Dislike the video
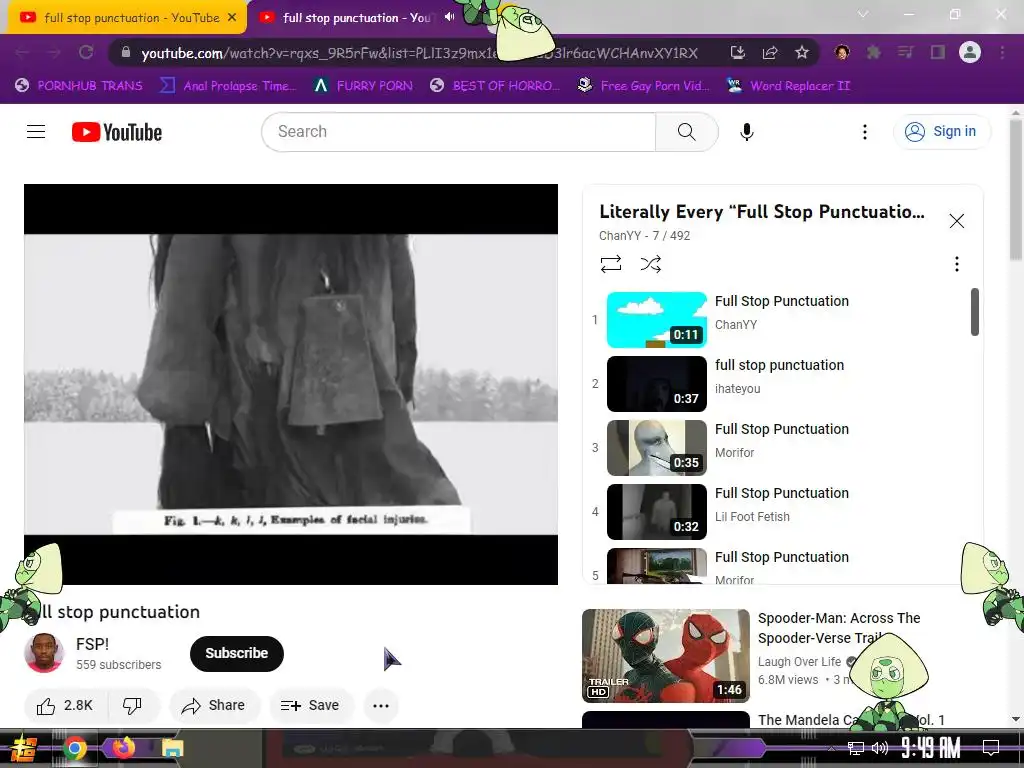Image resolution: width=1024 pixels, height=768 pixels. (x=133, y=705)
